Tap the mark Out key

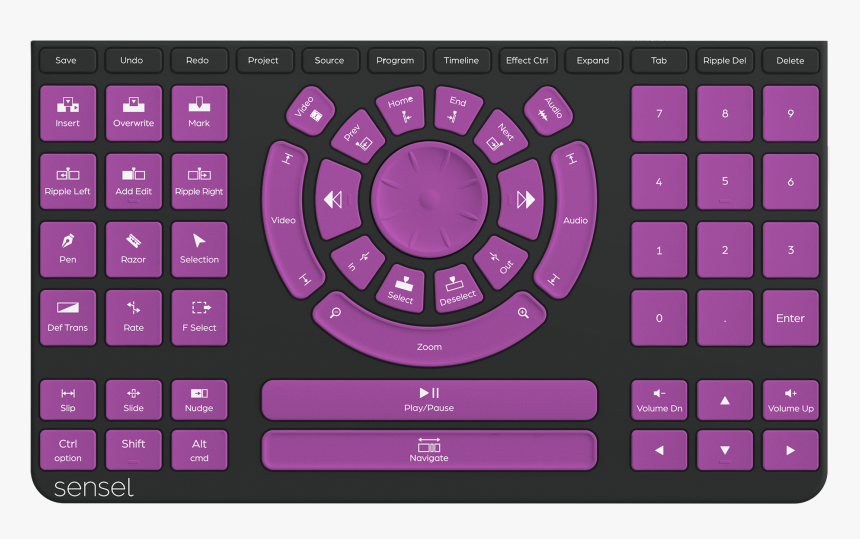pyautogui.click(x=501, y=262)
